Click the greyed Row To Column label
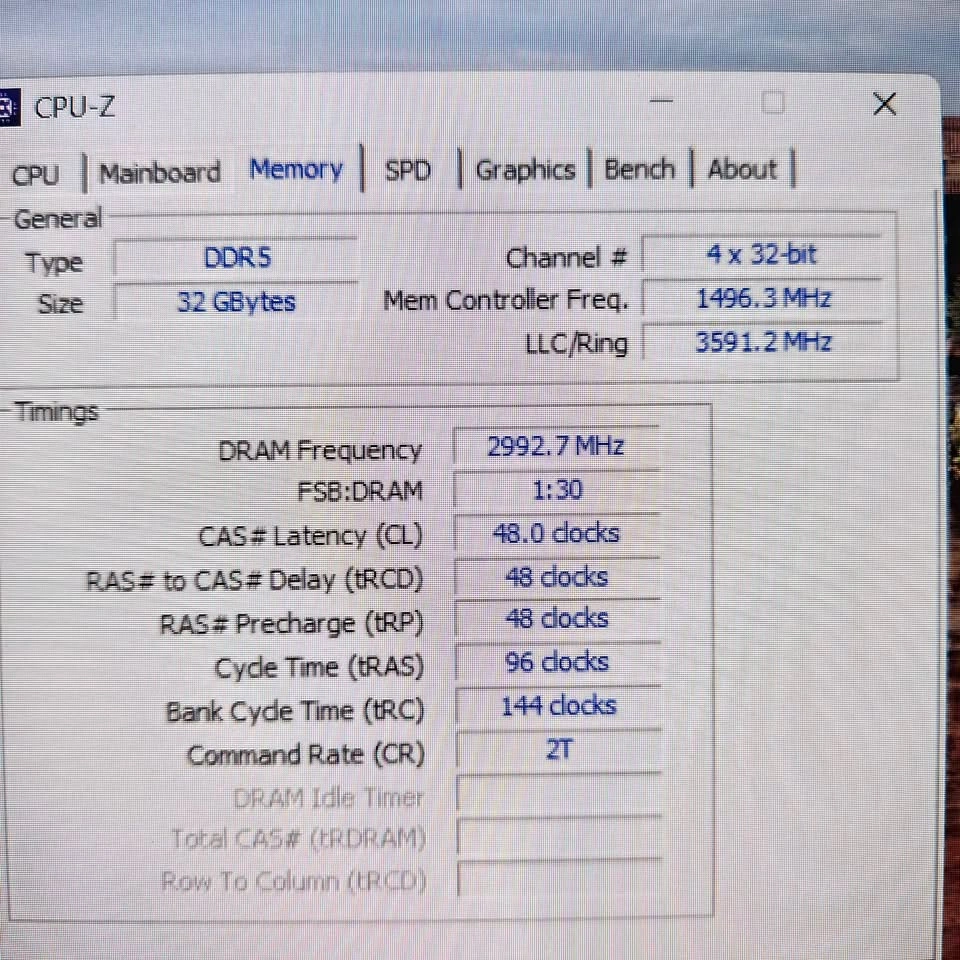This screenshot has height=960, width=960. 294,882
